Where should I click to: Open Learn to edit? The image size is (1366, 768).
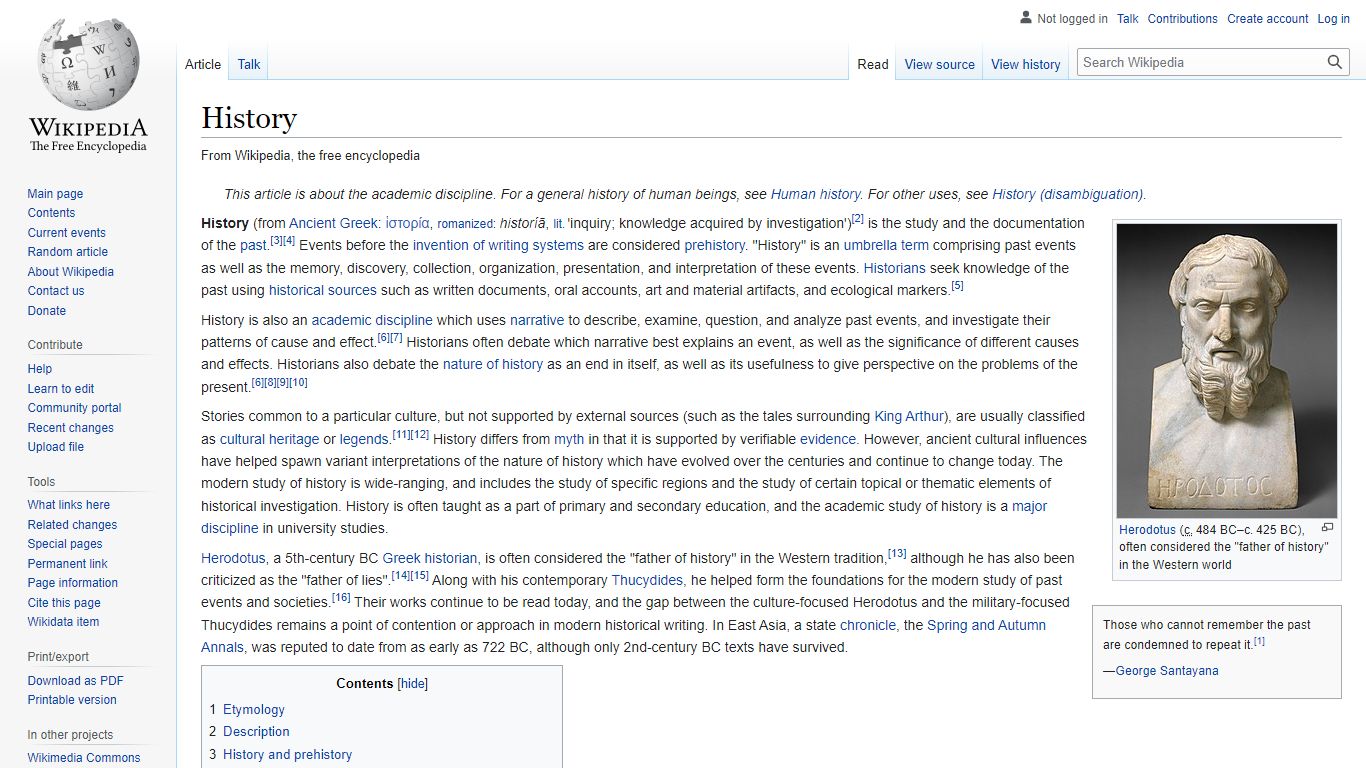61,389
